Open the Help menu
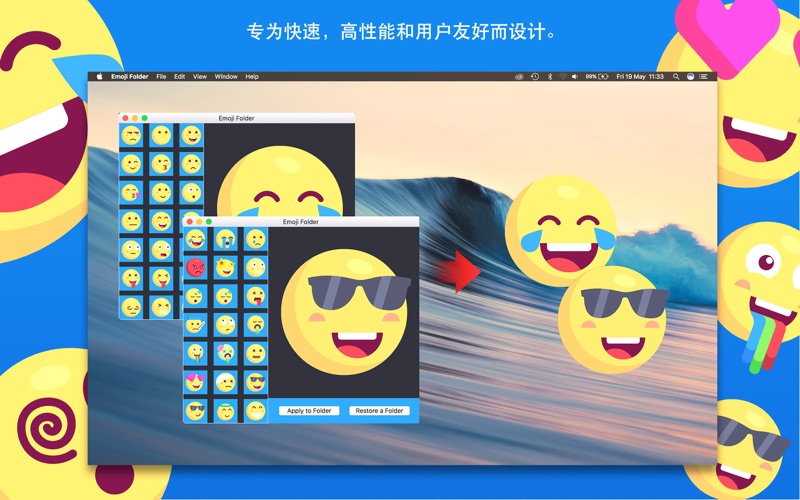800x500 pixels. click(252, 77)
